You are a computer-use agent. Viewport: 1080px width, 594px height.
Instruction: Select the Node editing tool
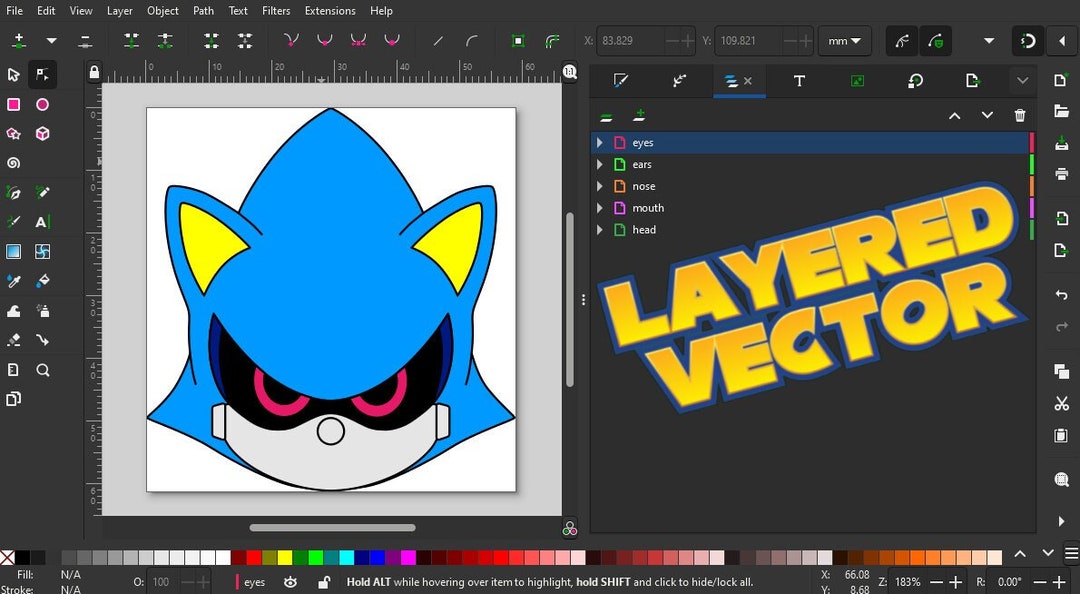pos(43,75)
